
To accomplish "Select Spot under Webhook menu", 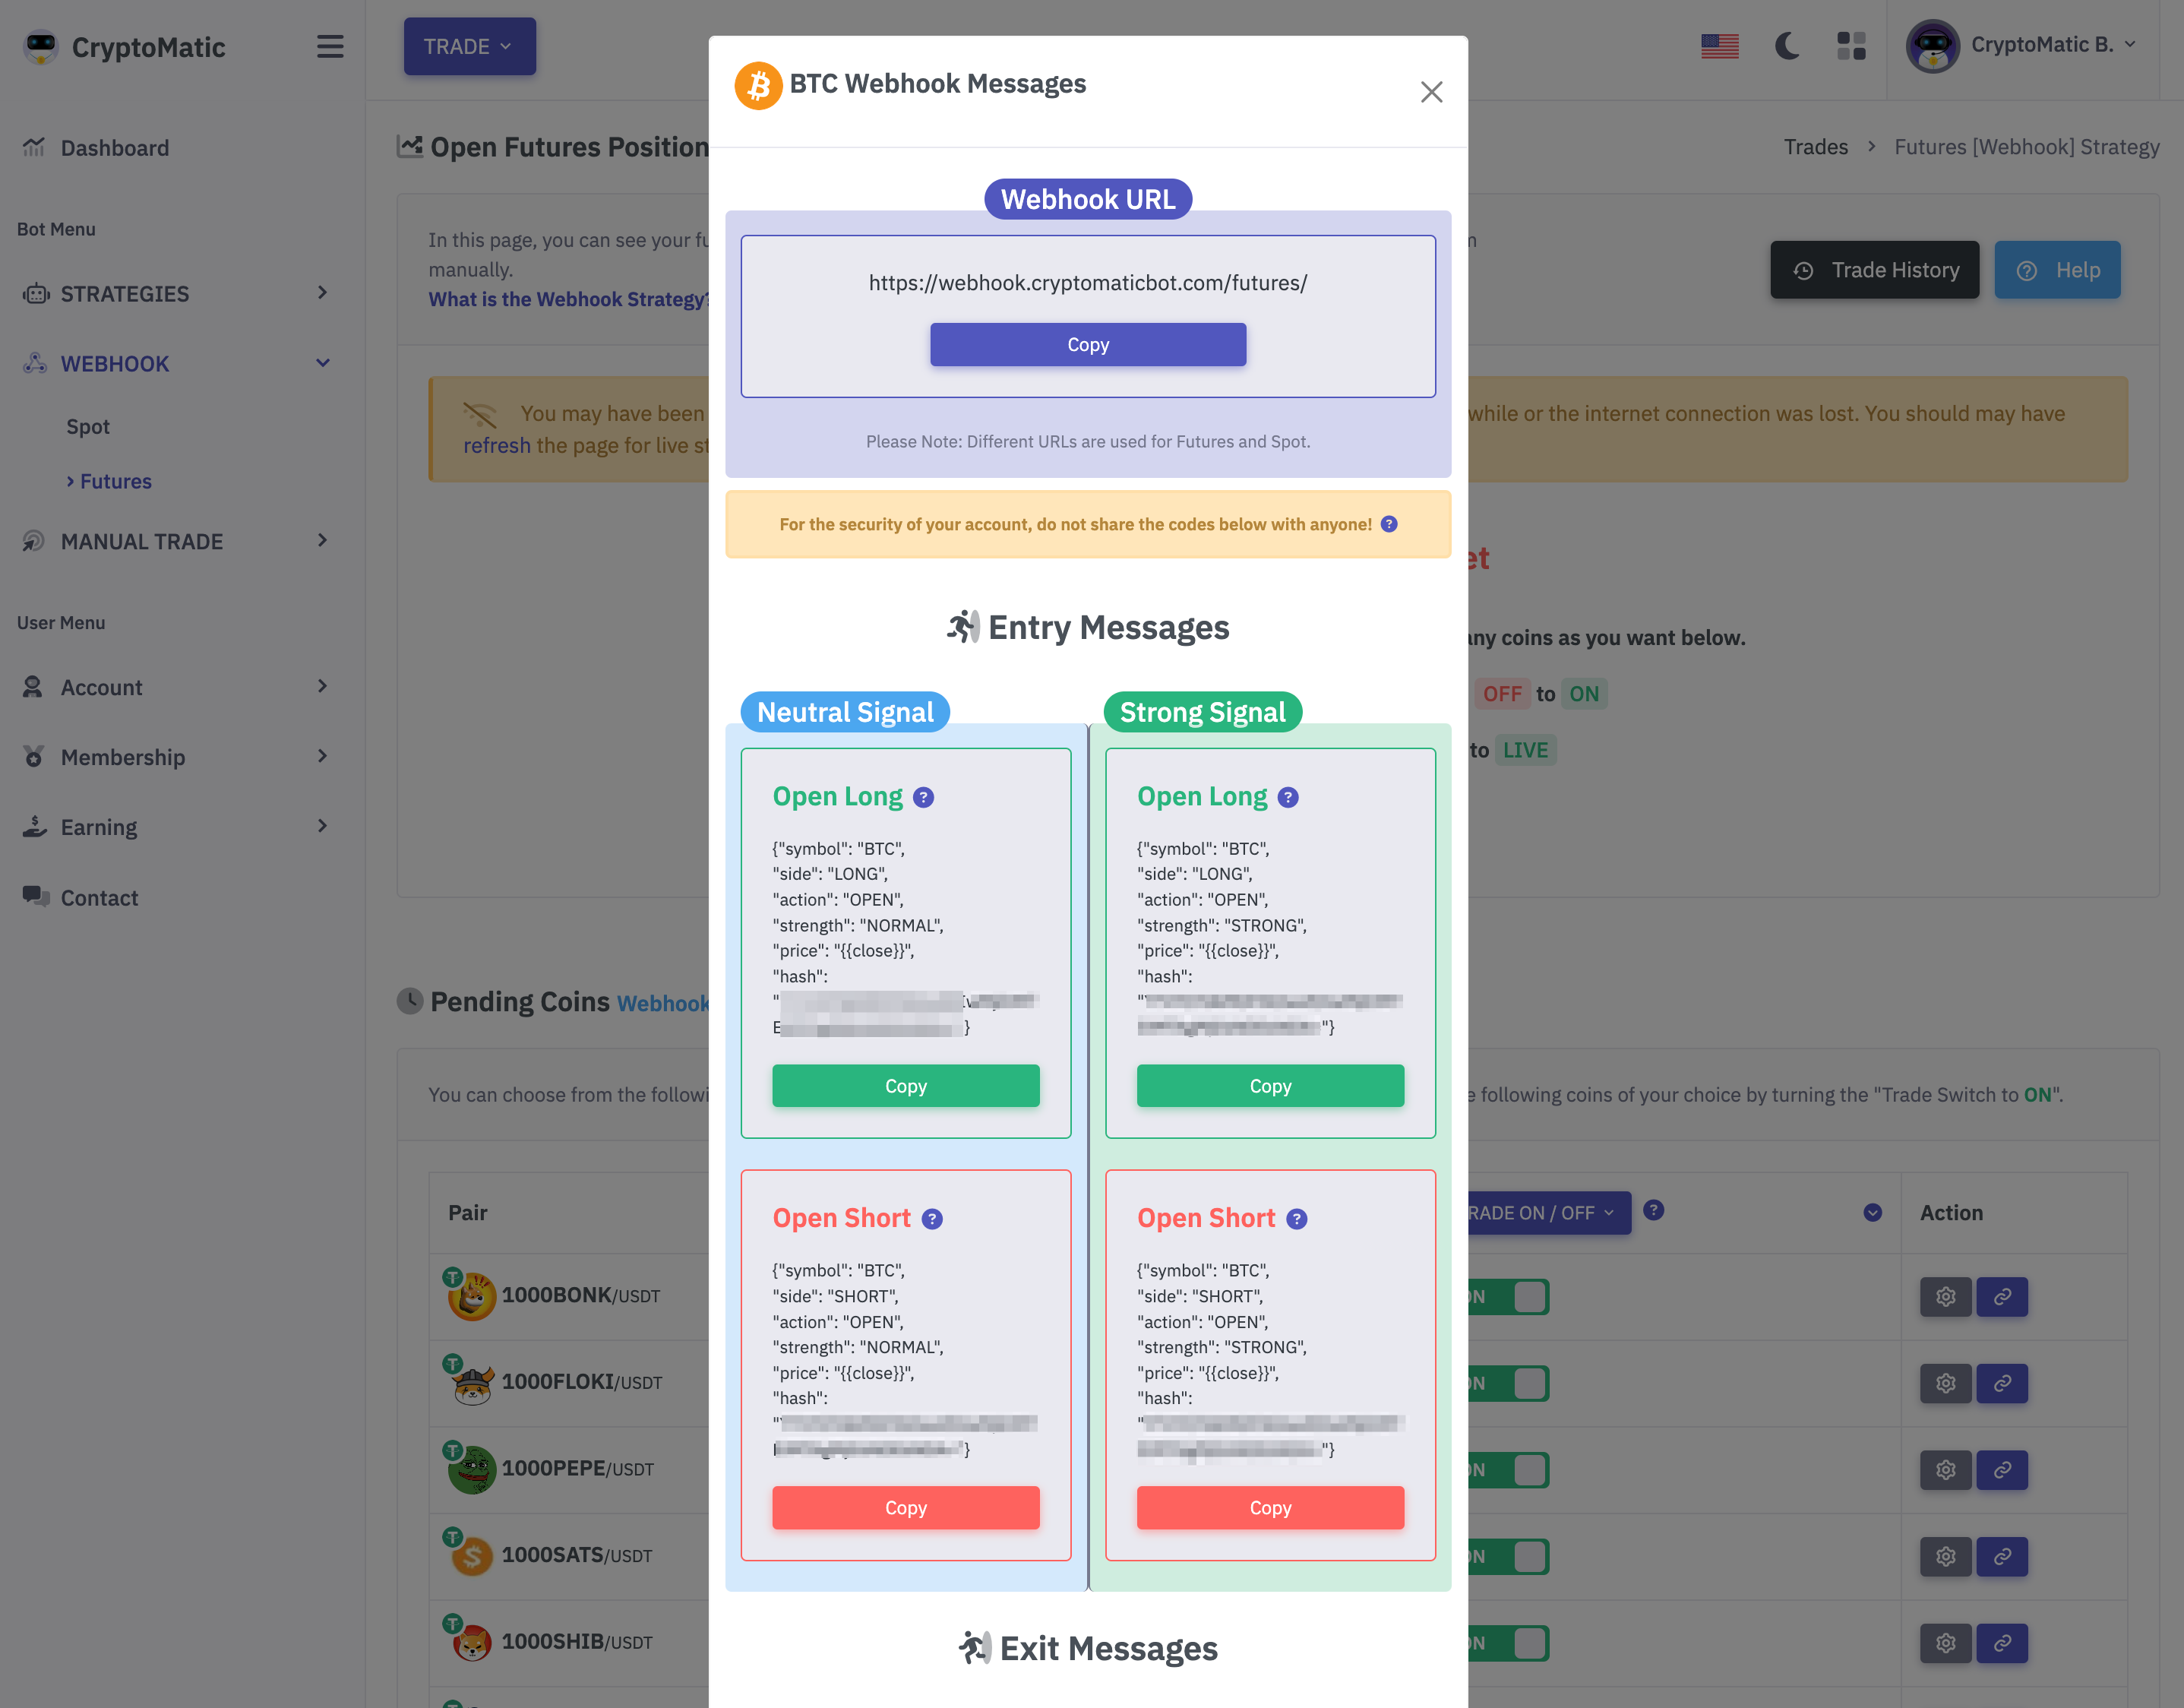I will point(88,427).
